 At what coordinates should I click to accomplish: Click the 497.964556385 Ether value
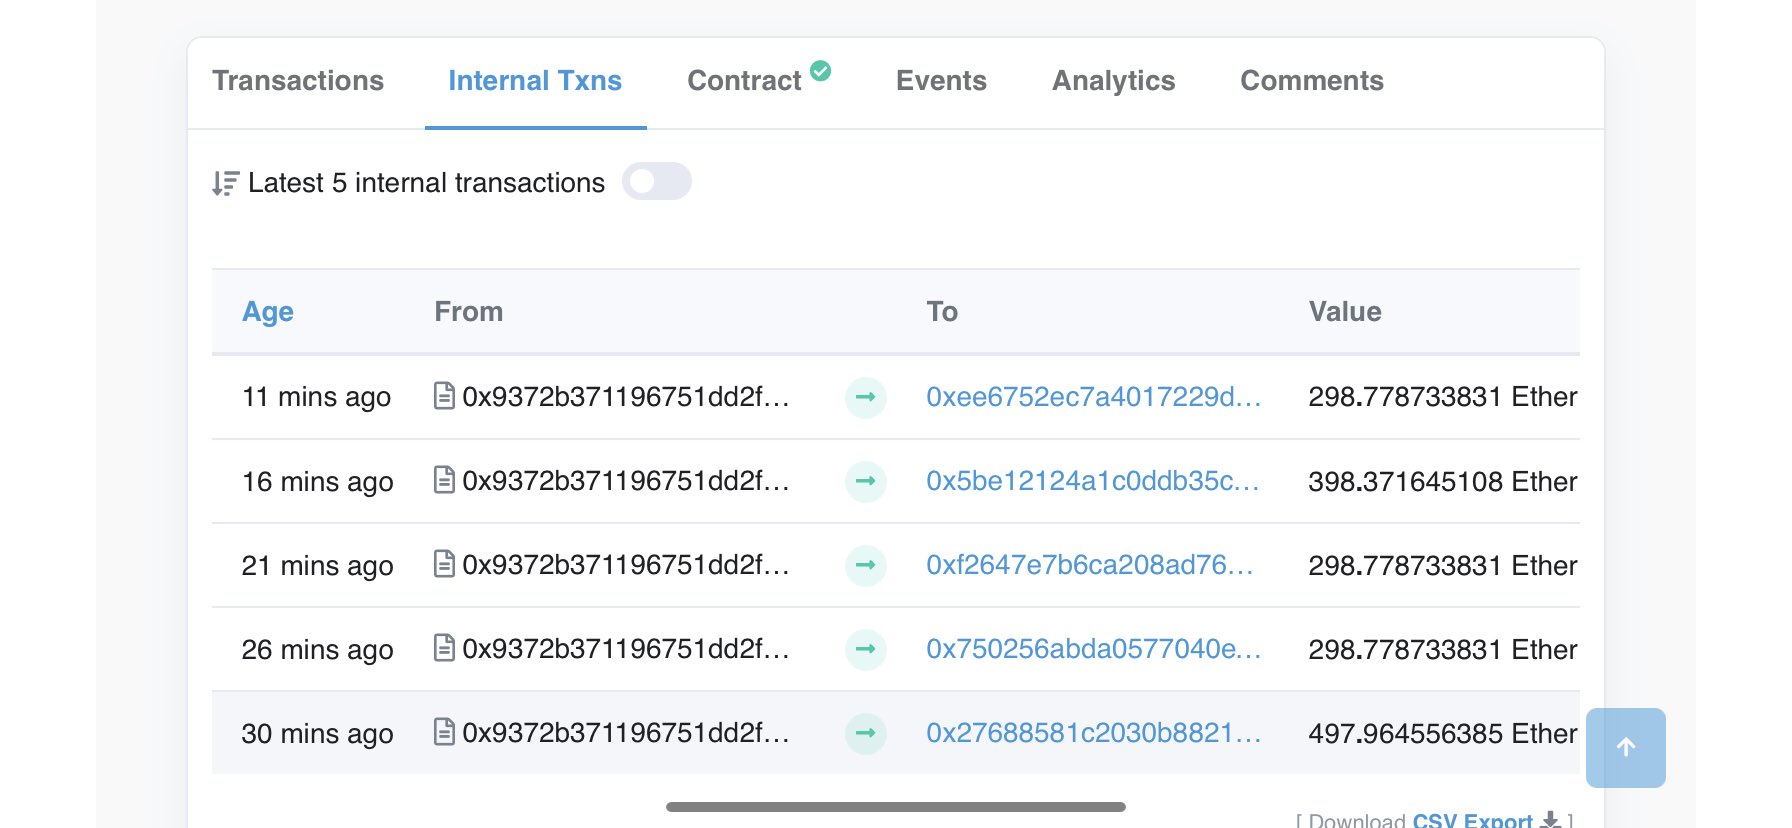(1442, 733)
